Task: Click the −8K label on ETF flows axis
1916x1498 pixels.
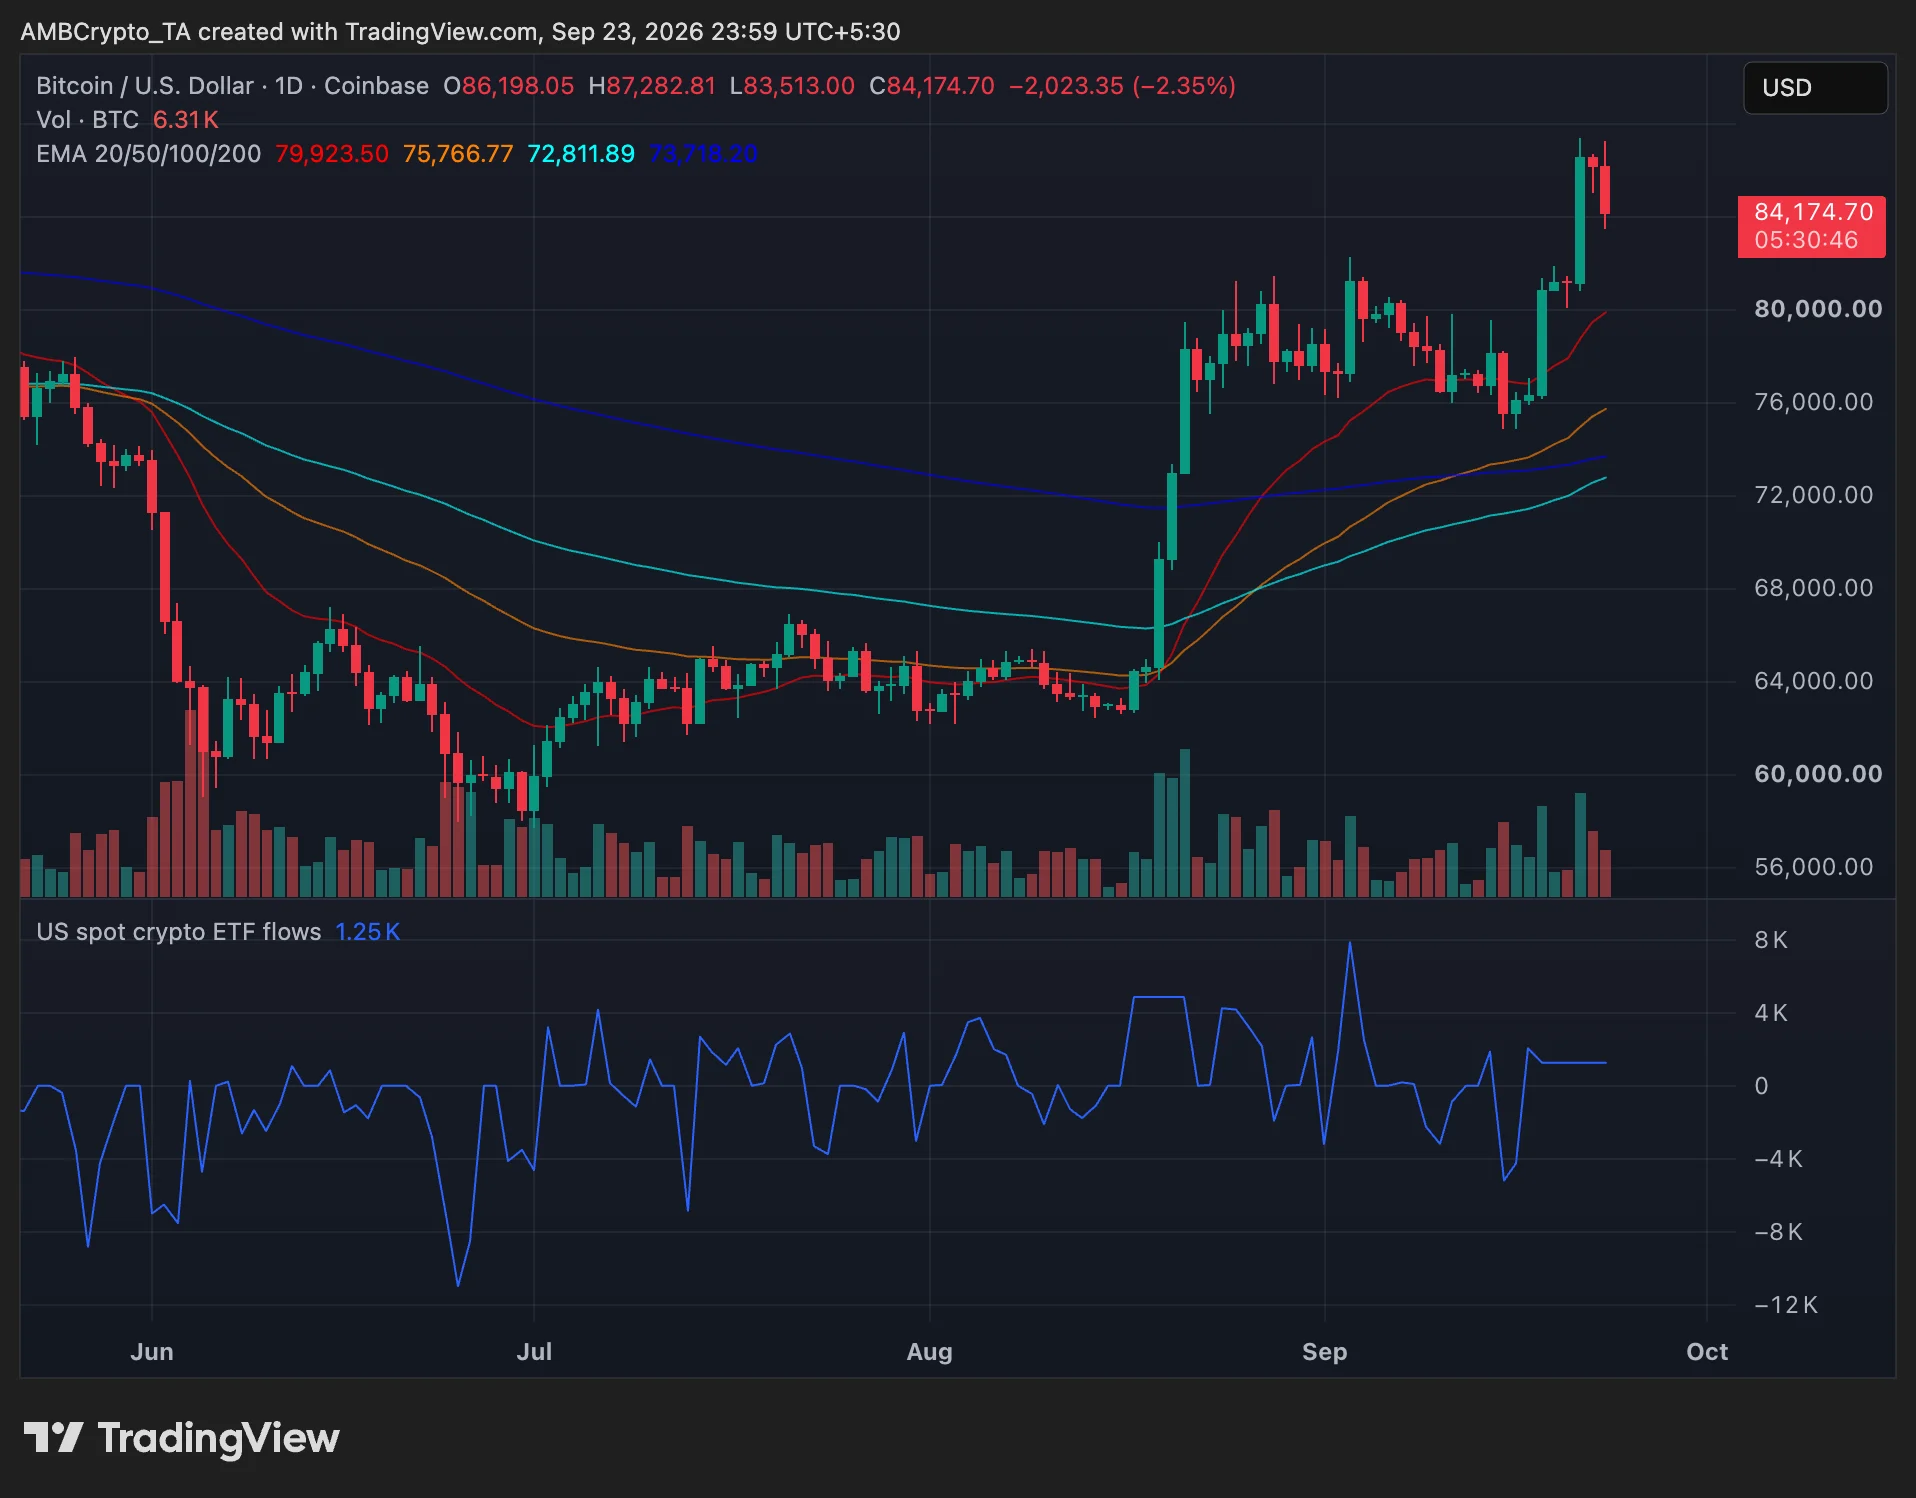Action: click(x=1777, y=1232)
